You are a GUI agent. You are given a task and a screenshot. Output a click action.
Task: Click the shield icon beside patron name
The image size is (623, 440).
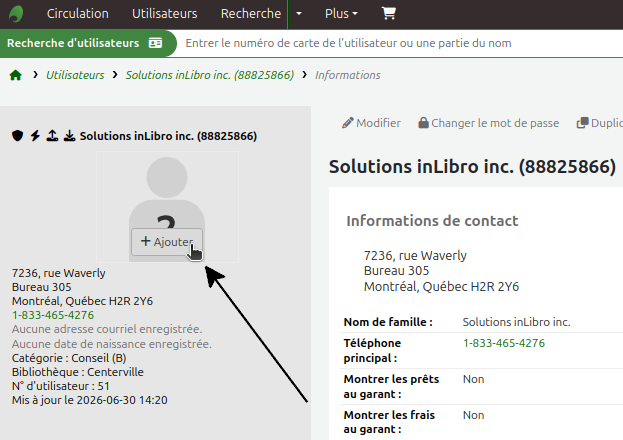pyautogui.click(x=17, y=136)
